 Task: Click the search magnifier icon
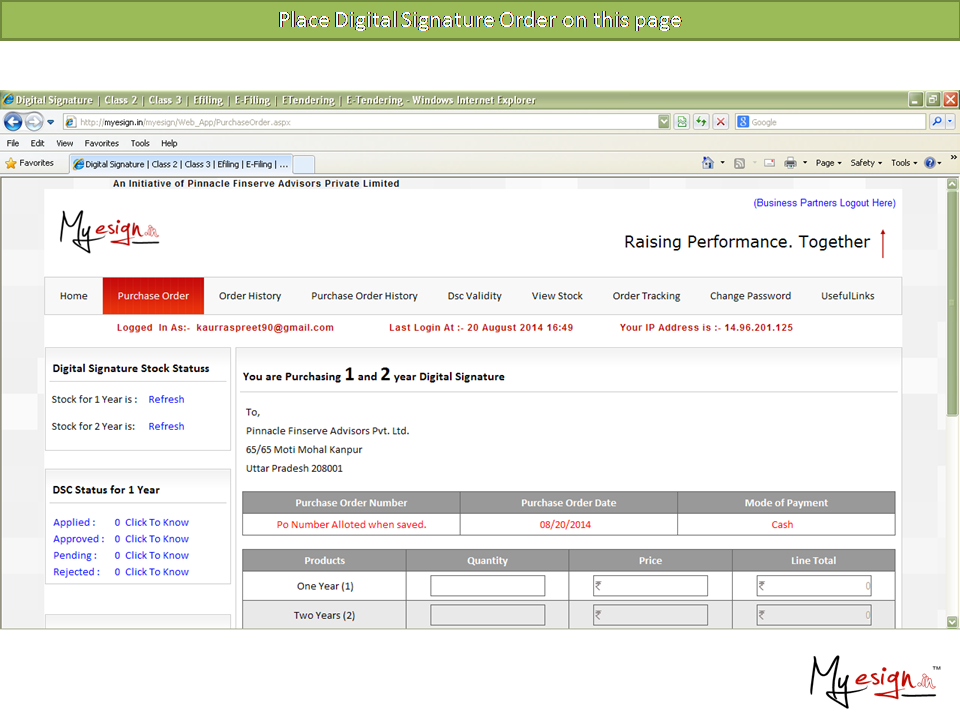pos(937,122)
